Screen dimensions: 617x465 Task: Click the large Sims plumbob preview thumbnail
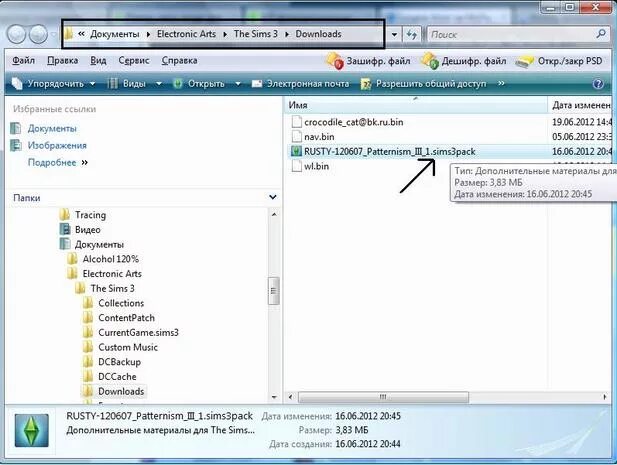click(x=31, y=430)
